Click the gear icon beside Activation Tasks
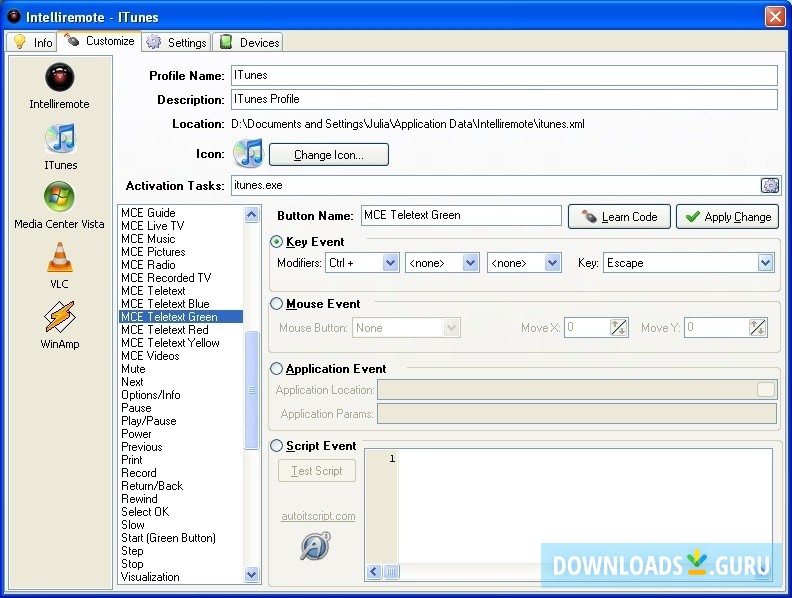Image resolution: width=792 pixels, height=598 pixels. click(770, 185)
